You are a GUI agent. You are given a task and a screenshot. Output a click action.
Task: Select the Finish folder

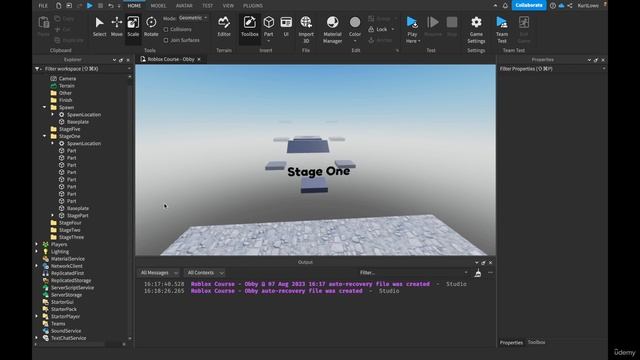(x=65, y=100)
